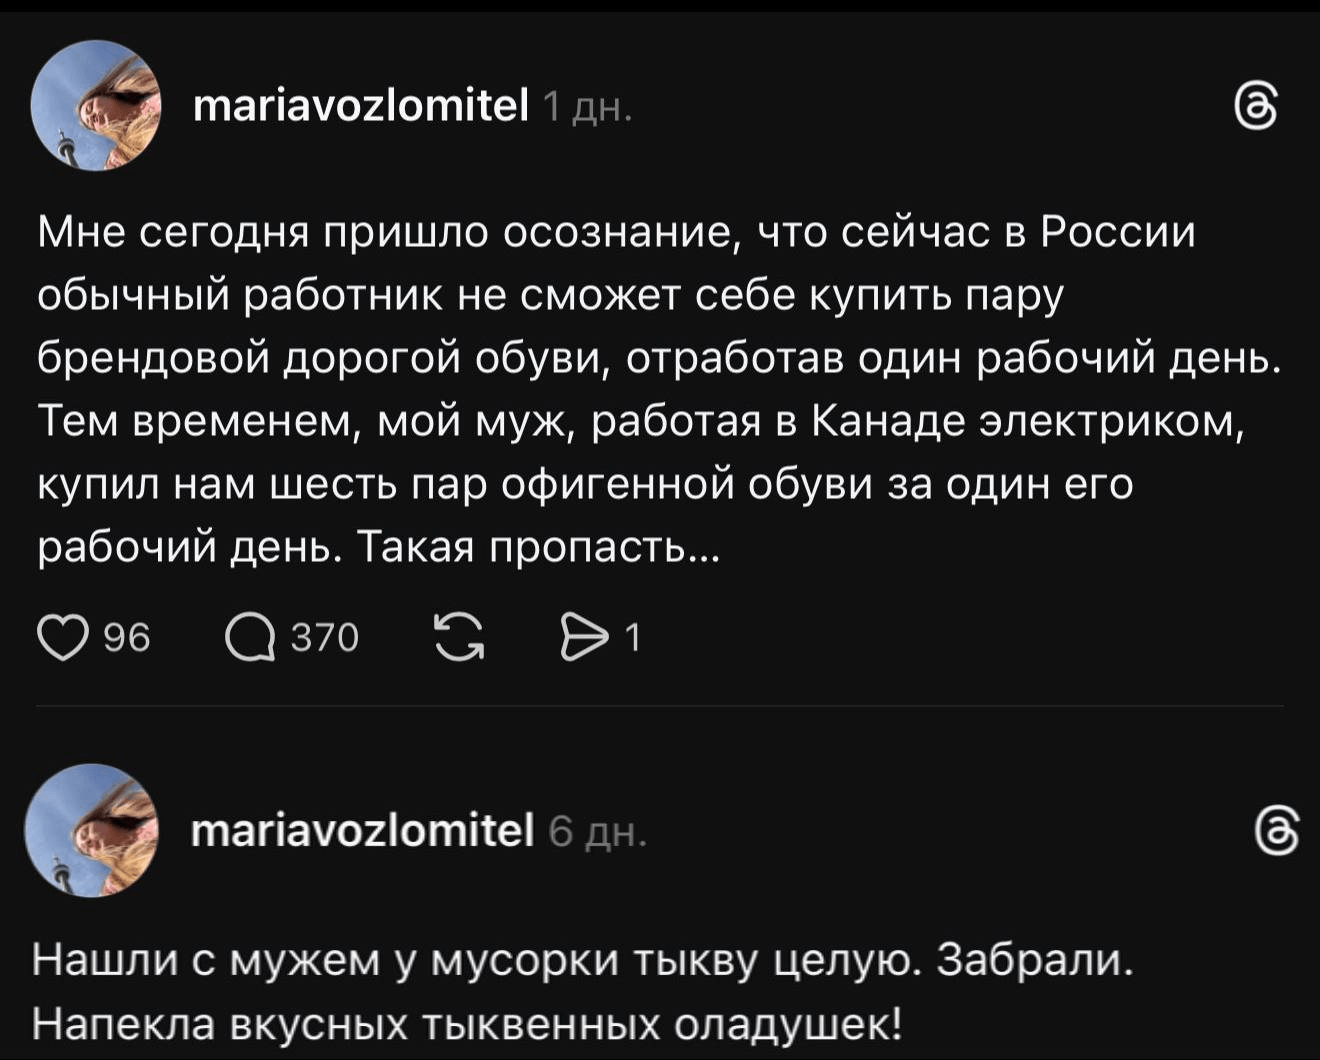Click the 96 likes count

tap(127, 637)
